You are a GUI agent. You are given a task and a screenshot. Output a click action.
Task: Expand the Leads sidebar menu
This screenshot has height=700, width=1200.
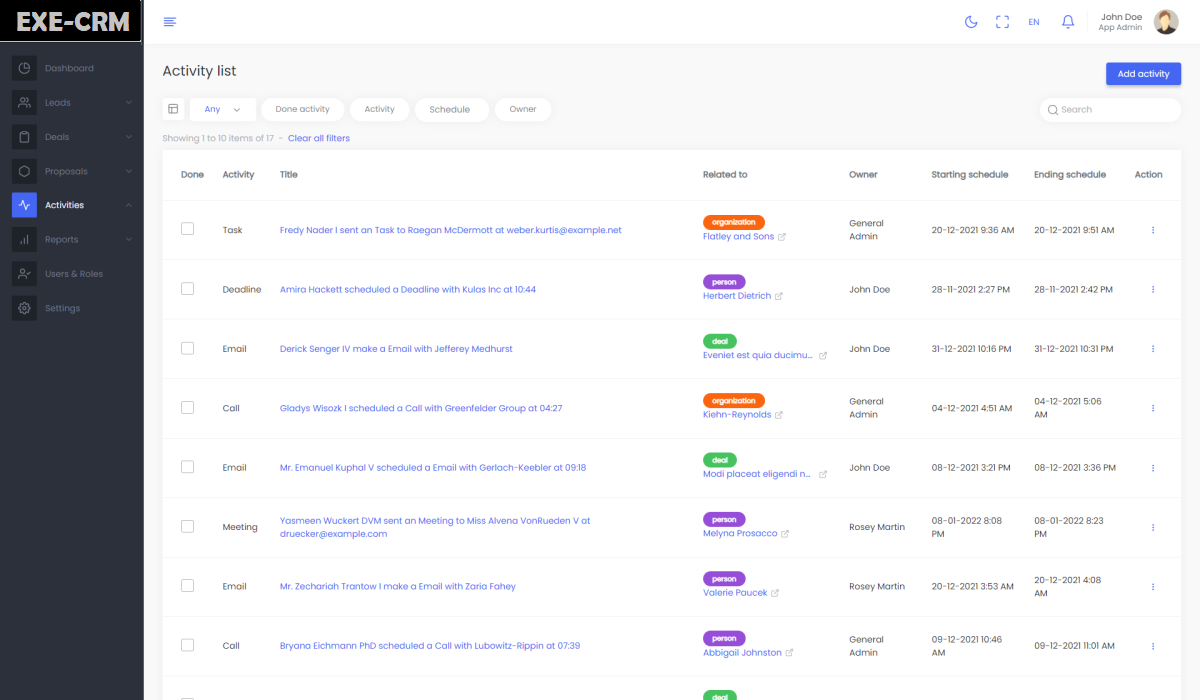coord(72,102)
